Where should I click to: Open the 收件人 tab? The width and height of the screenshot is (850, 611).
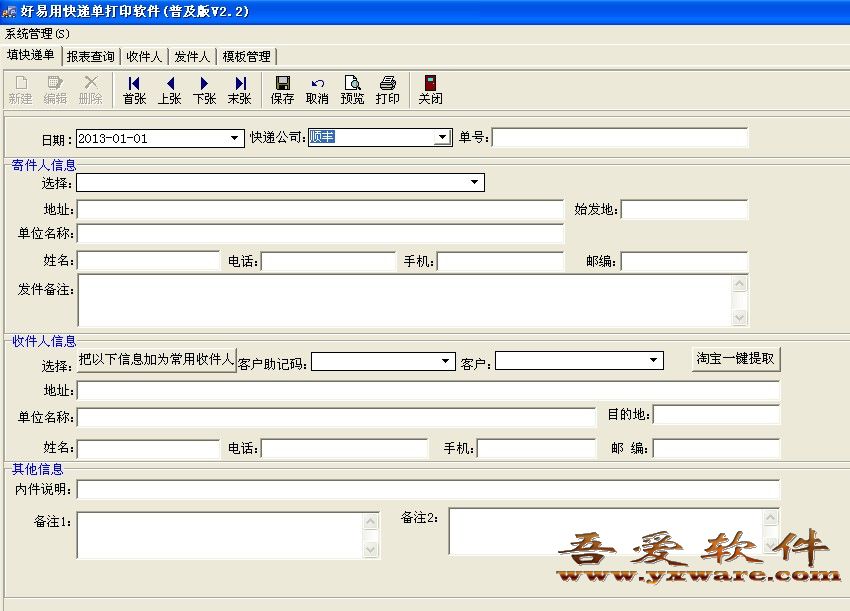tap(144, 56)
